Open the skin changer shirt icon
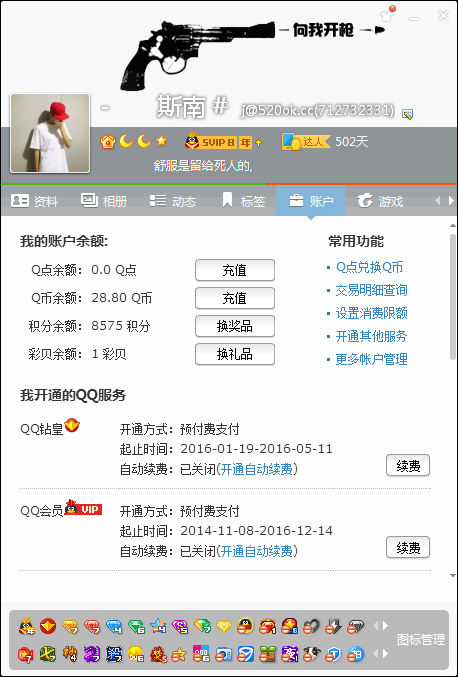The width and height of the screenshot is (458, 677). (x=386, y=16)
